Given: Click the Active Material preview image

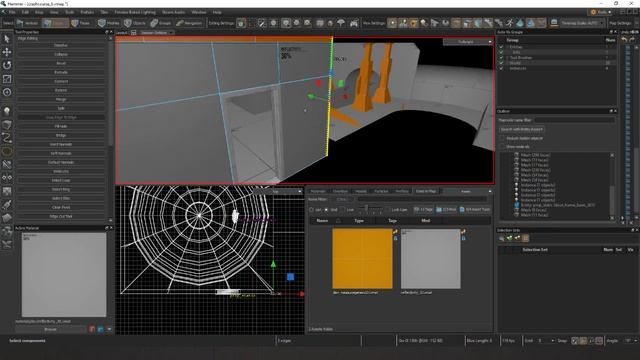Looking at the screenshot, I should tap(64, 275).
